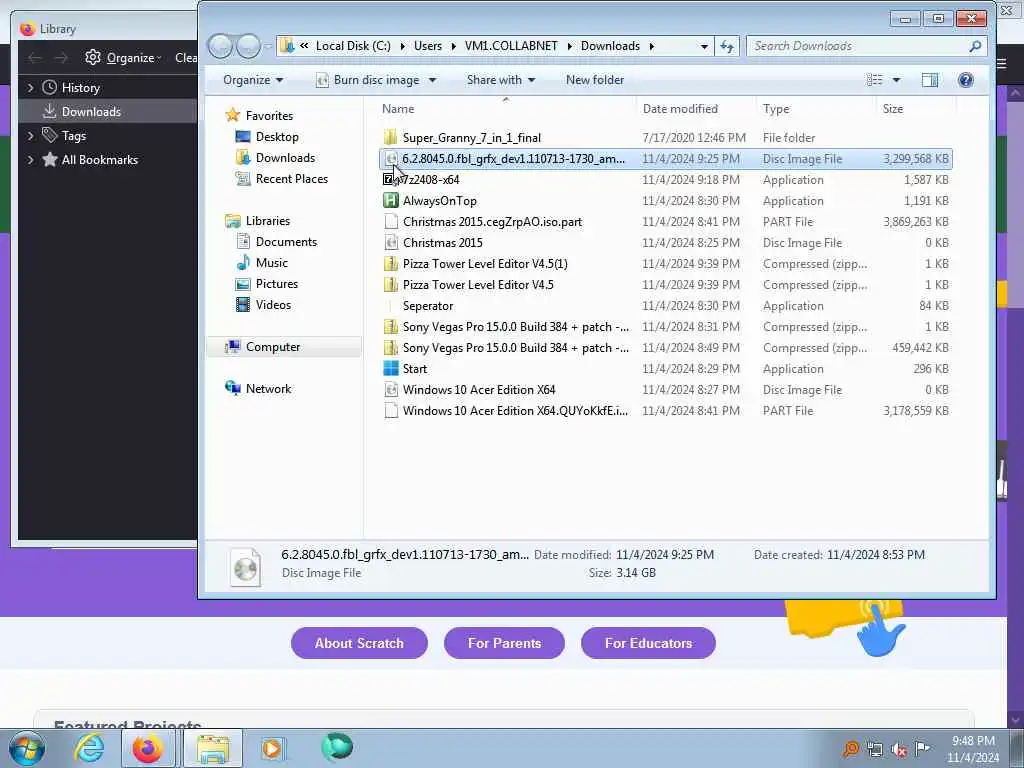The height and width of the screenshot is (768, 1024).
Task: Click the Action Center flag tray icon
Action: (x=922, y=748)
